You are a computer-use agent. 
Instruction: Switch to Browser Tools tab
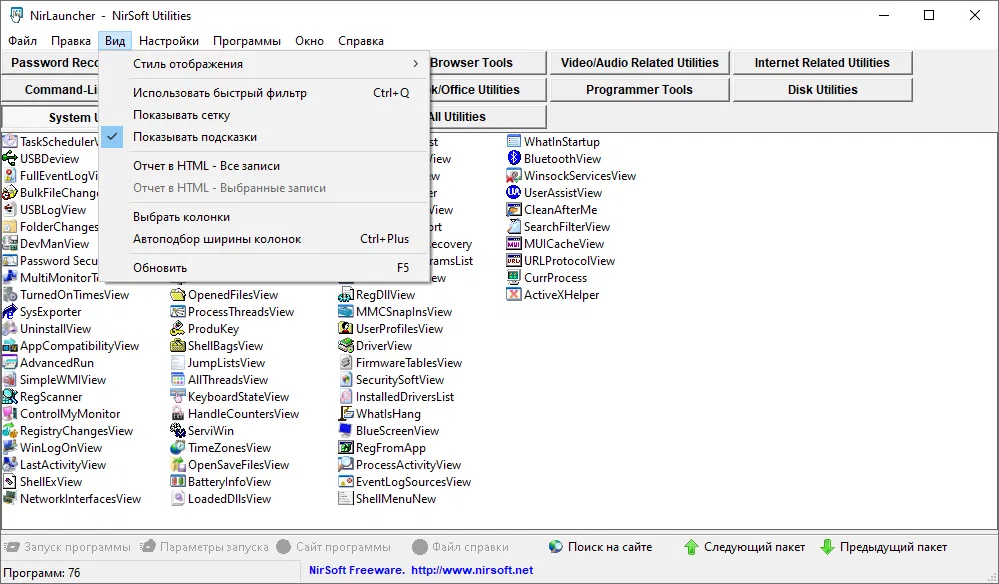[x=487, y=63]
